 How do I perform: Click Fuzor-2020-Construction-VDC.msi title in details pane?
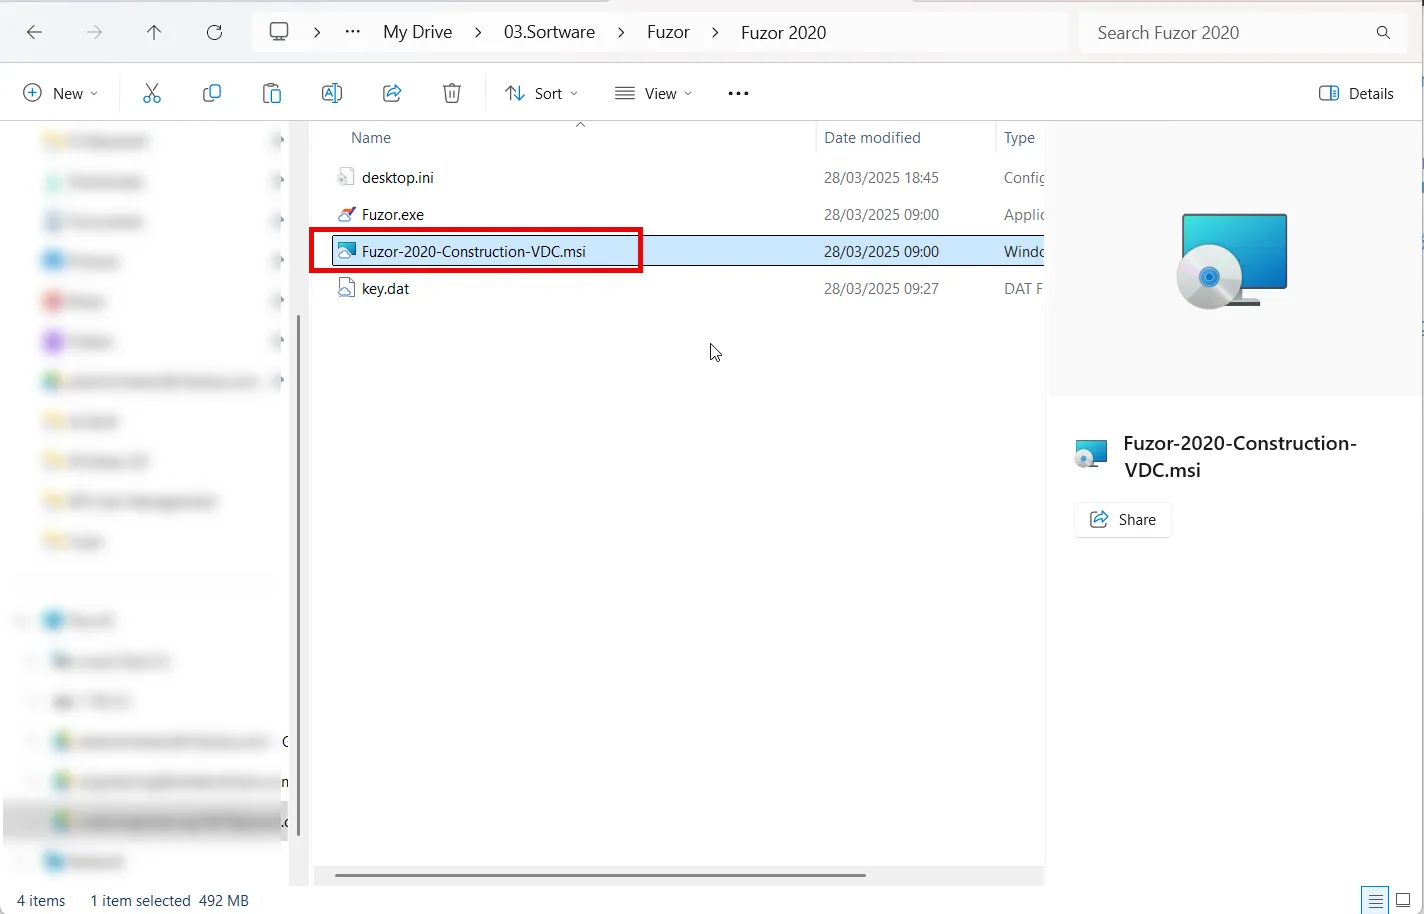click(x=1240, y=456)
